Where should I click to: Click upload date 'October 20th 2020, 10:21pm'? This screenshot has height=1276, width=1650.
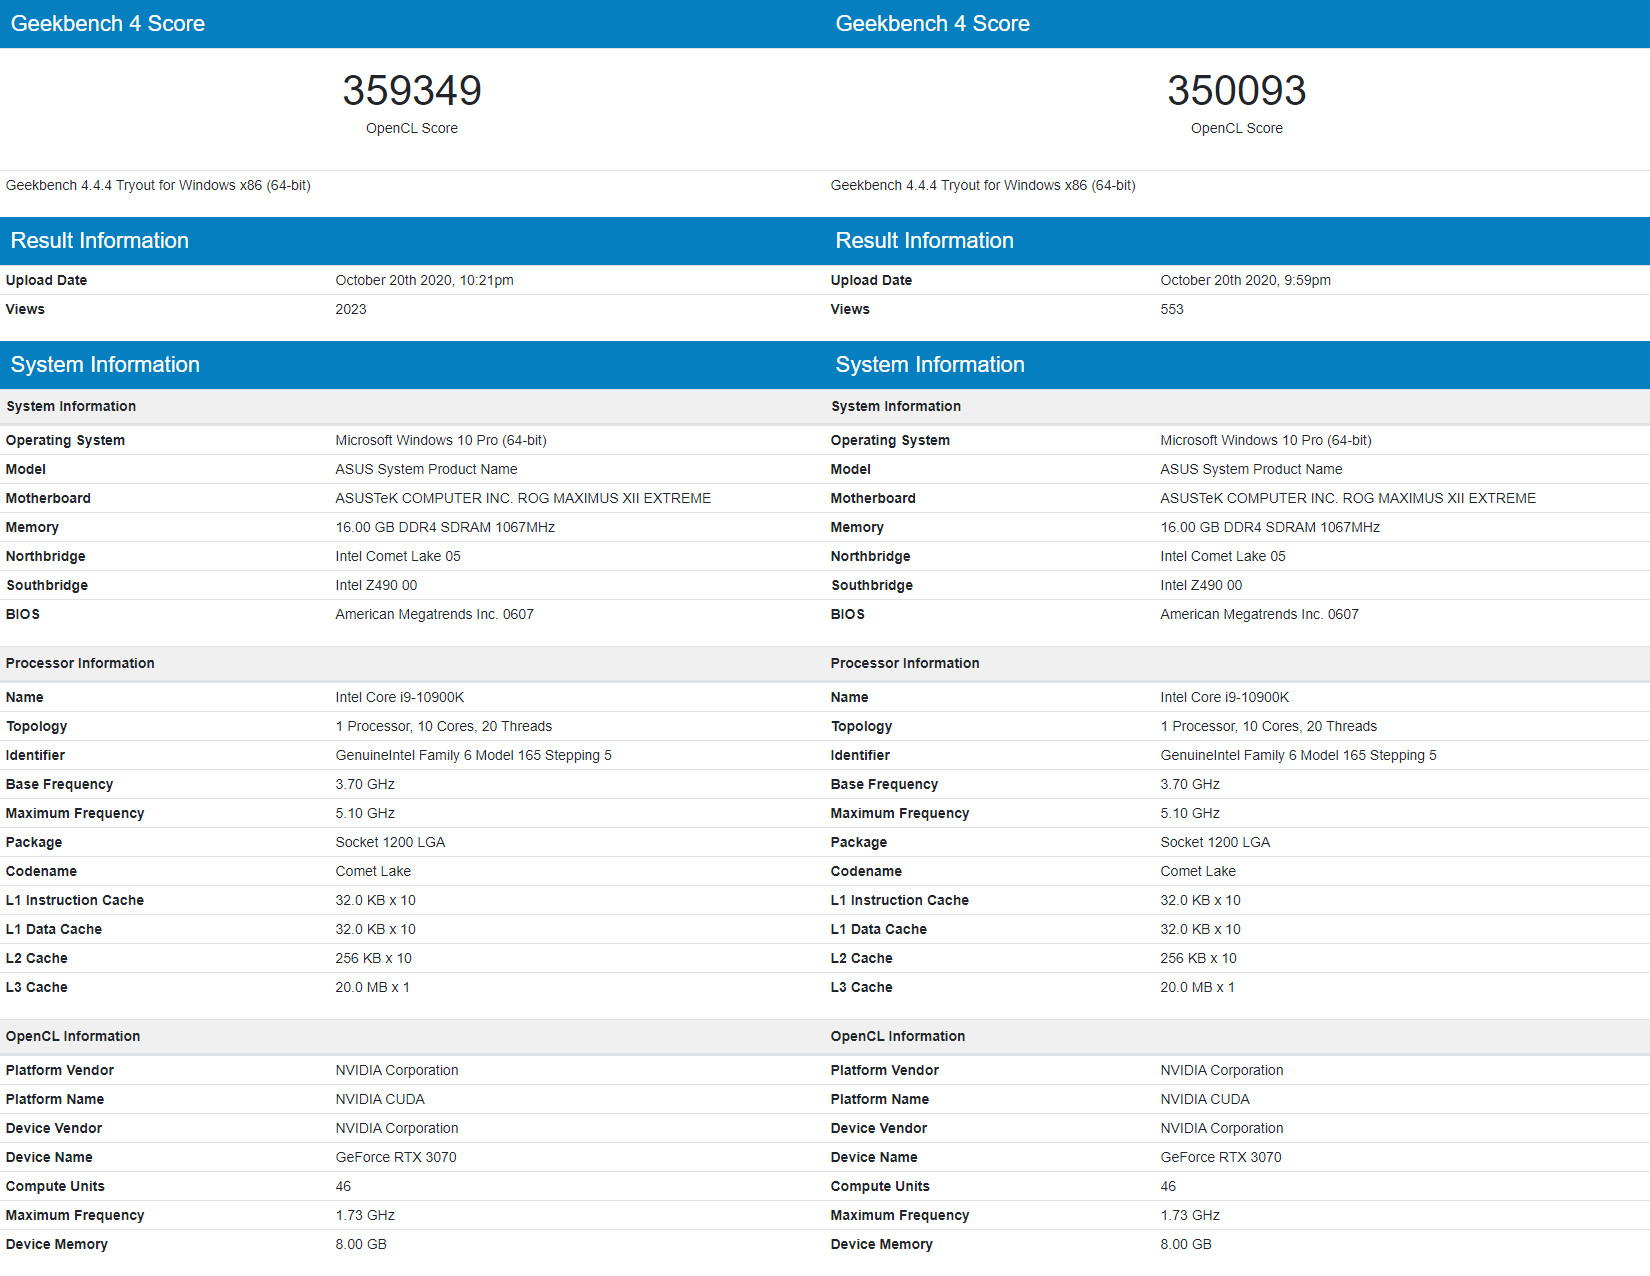[x=424, y=280]
